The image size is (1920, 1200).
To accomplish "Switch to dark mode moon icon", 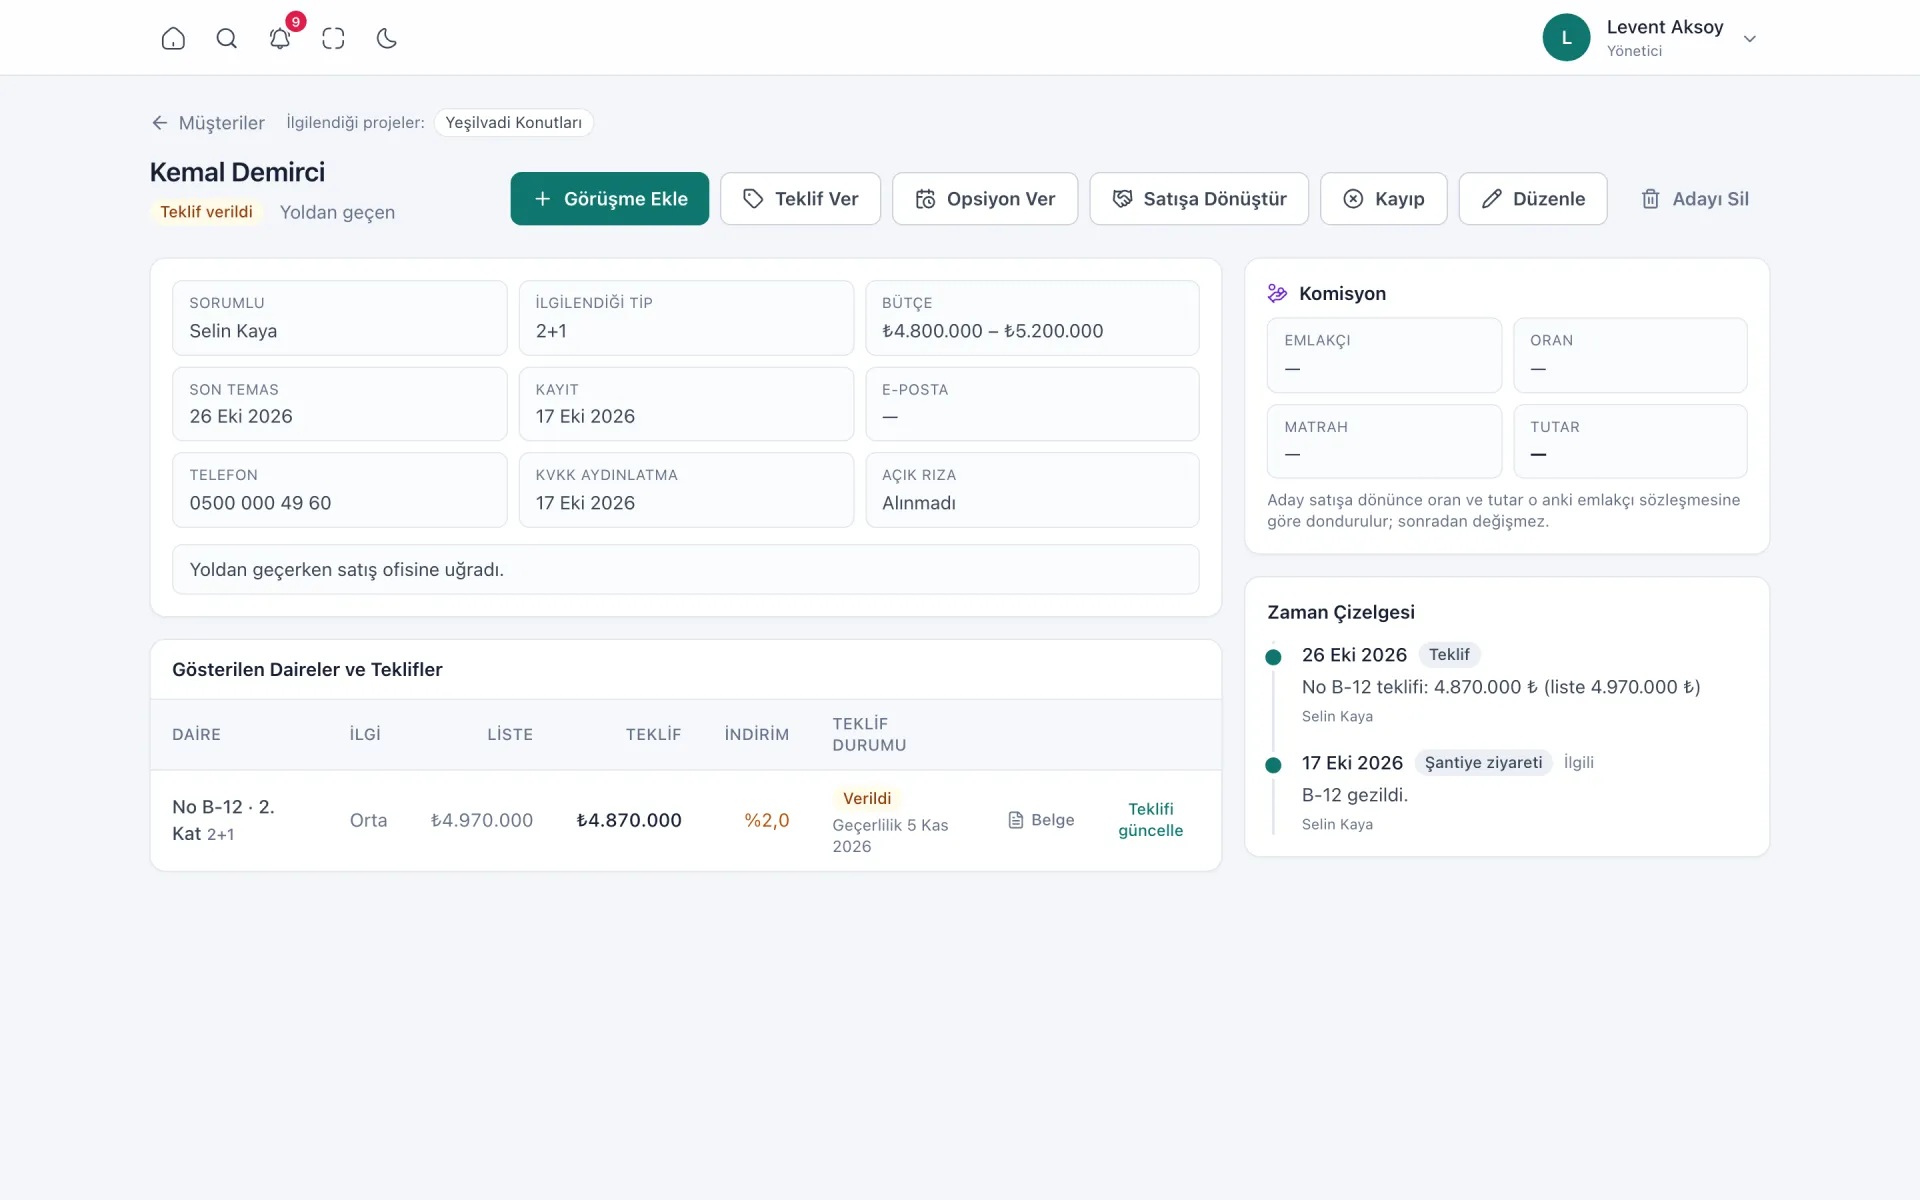I will pos(387,38).
